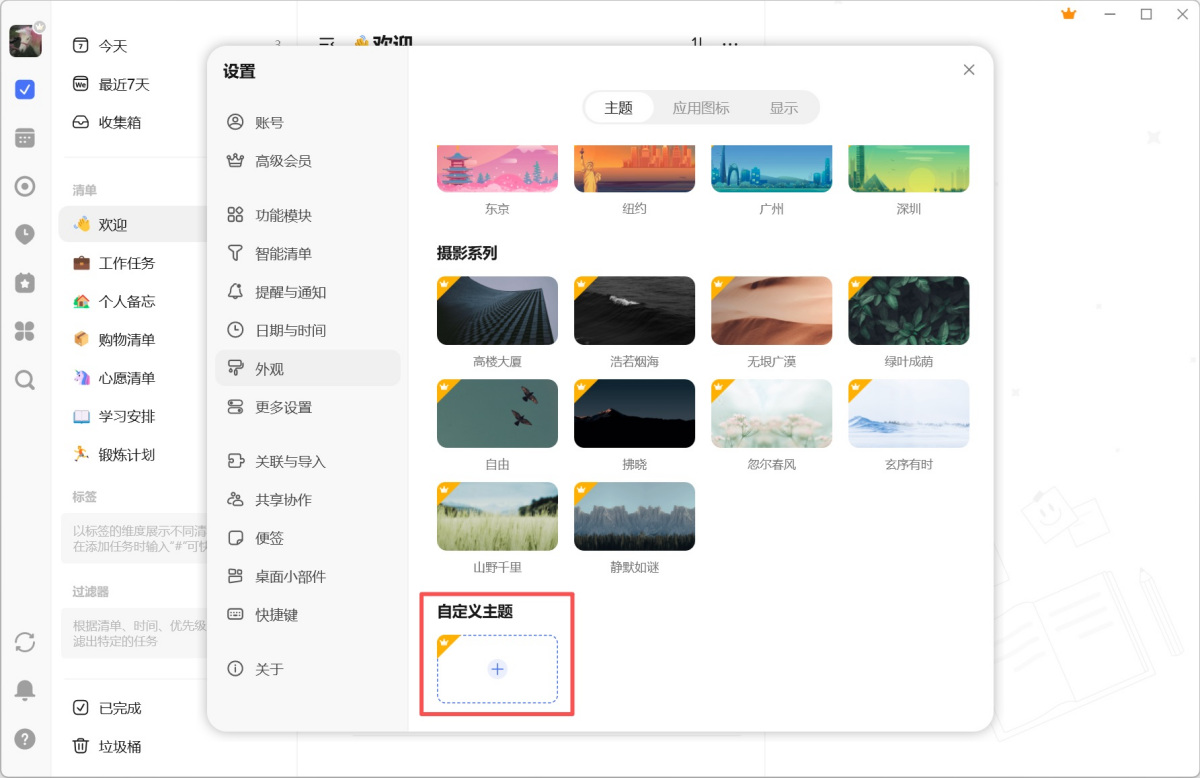Click the search icon in the left sidebar

[x=25, y=380]
